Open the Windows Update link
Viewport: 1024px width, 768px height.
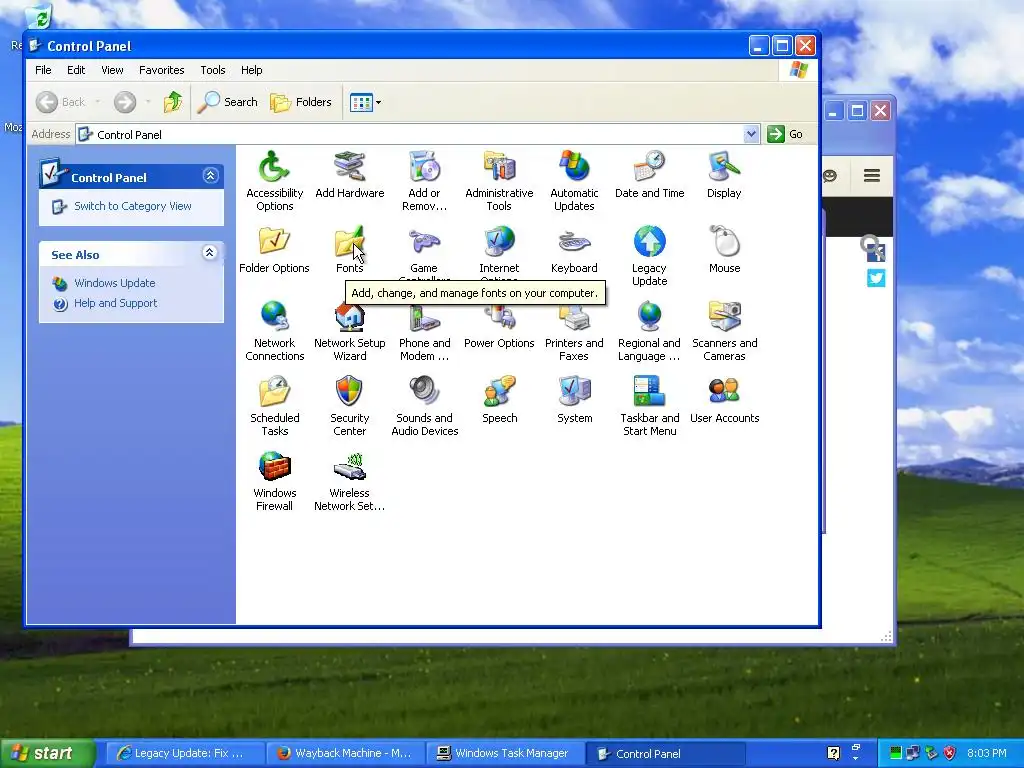pyautogui.click(x=114, y=283)
